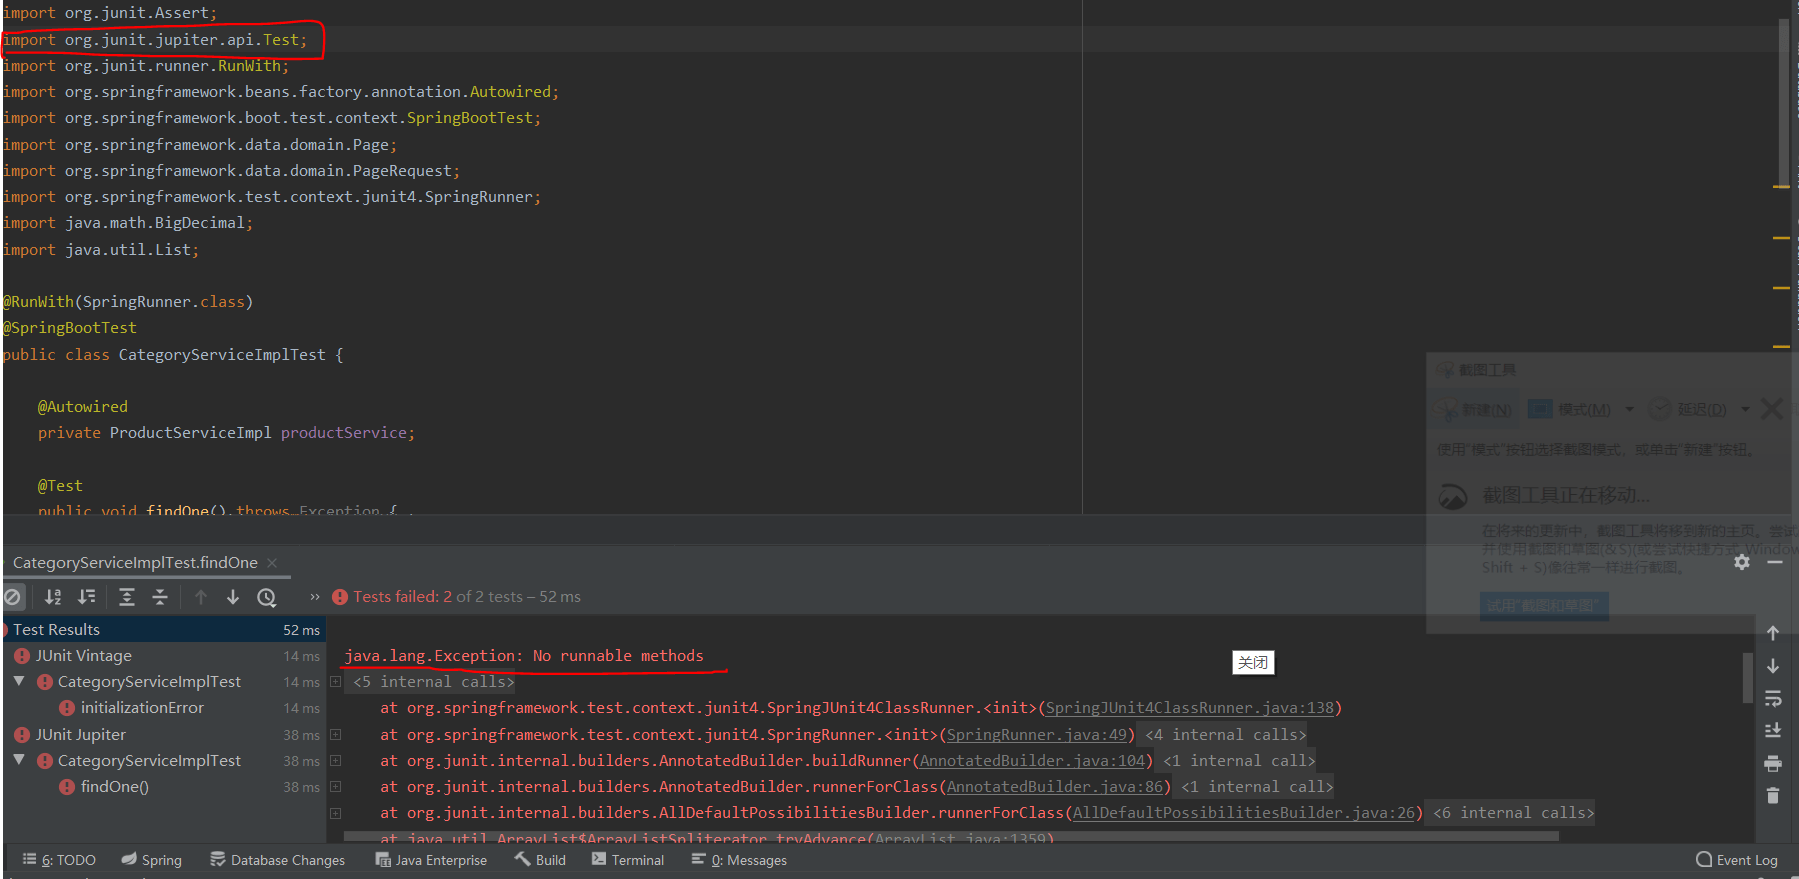Sort test results by duration
The image size is (1799, 879).
point(87,597)
